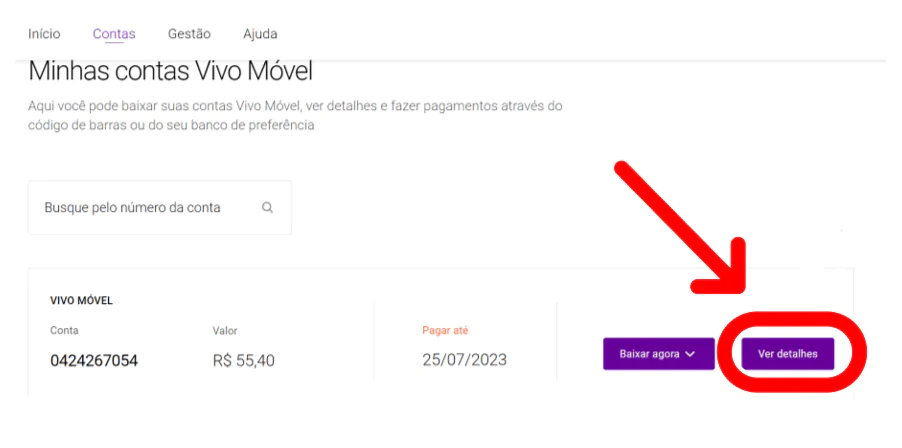Click the magnifying glass search icon
Image resolution: width=902 pixels, height=448 pixels.
pos(267,208)
